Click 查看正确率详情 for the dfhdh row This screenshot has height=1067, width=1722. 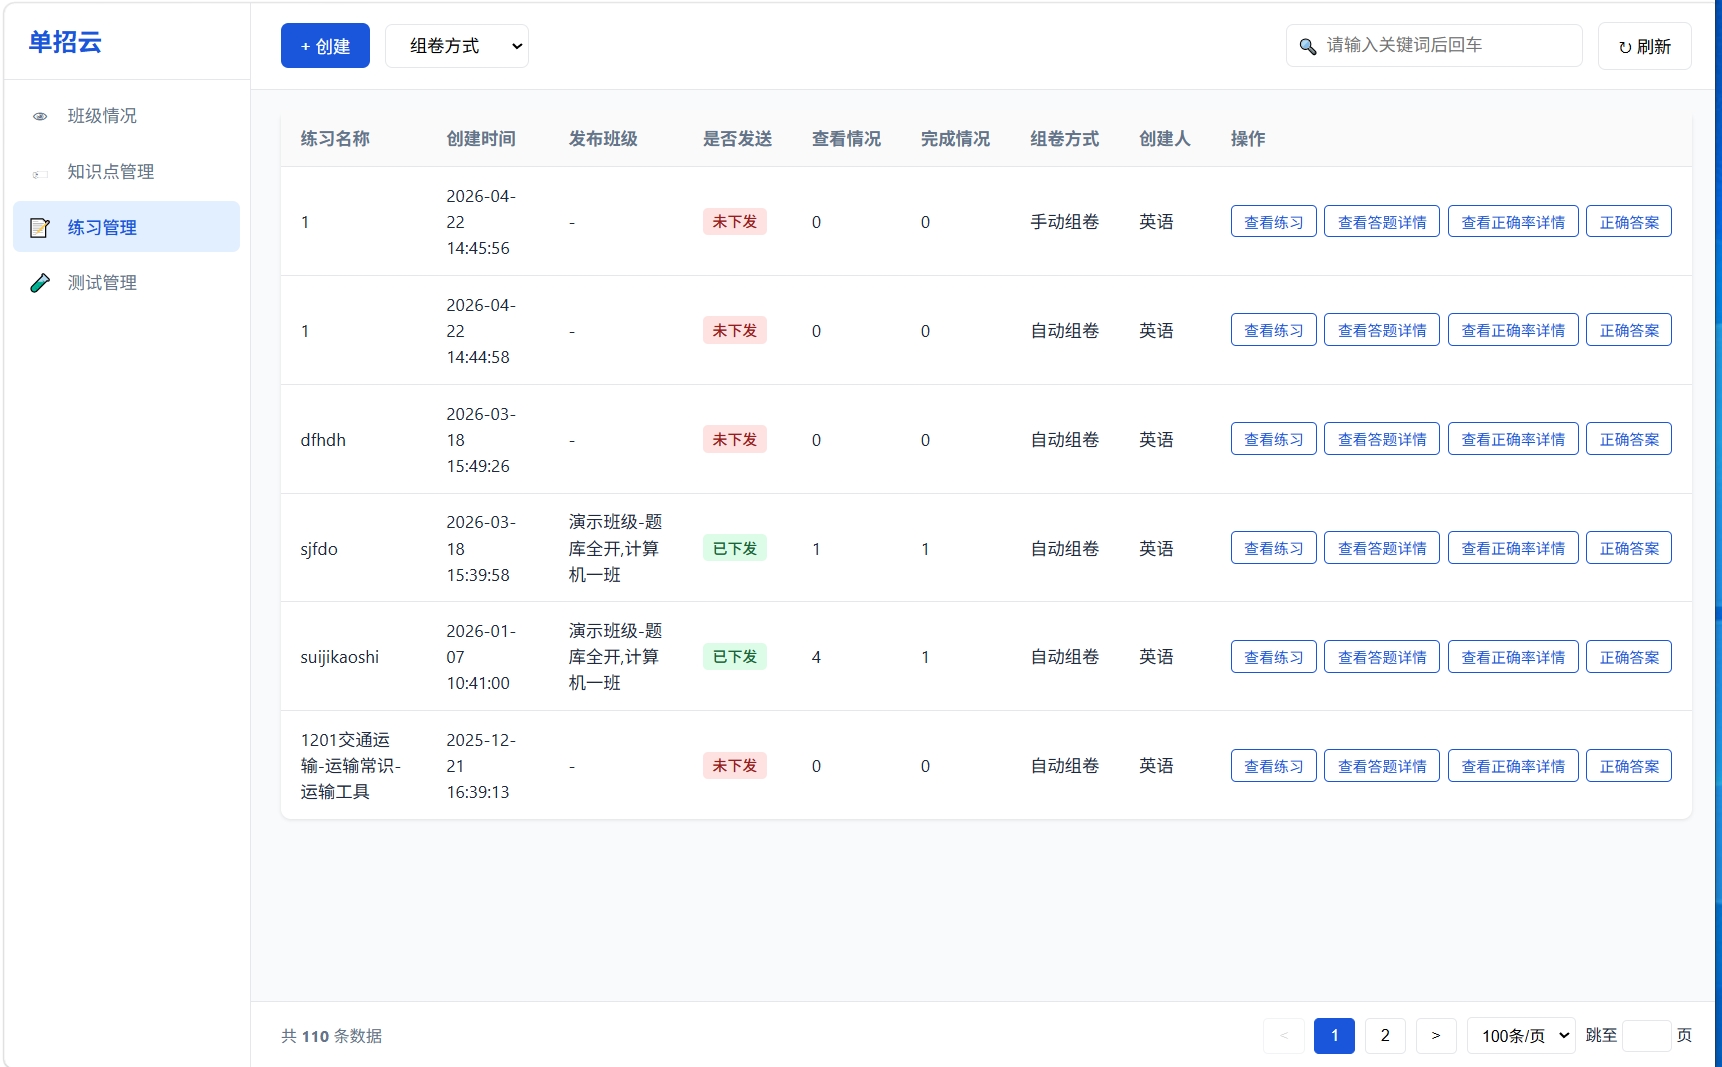pos(1513,439)
